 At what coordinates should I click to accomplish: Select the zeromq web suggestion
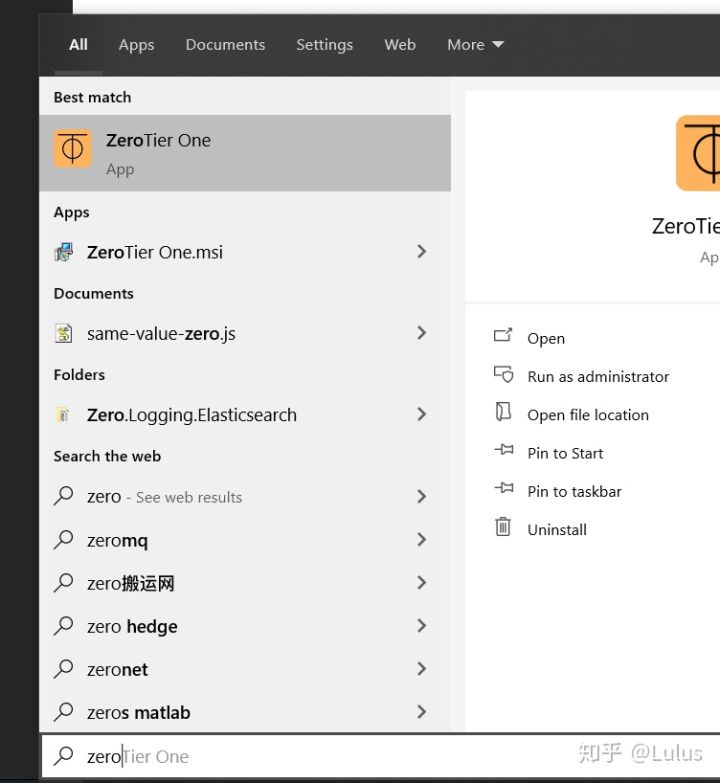tap(245, 539)
